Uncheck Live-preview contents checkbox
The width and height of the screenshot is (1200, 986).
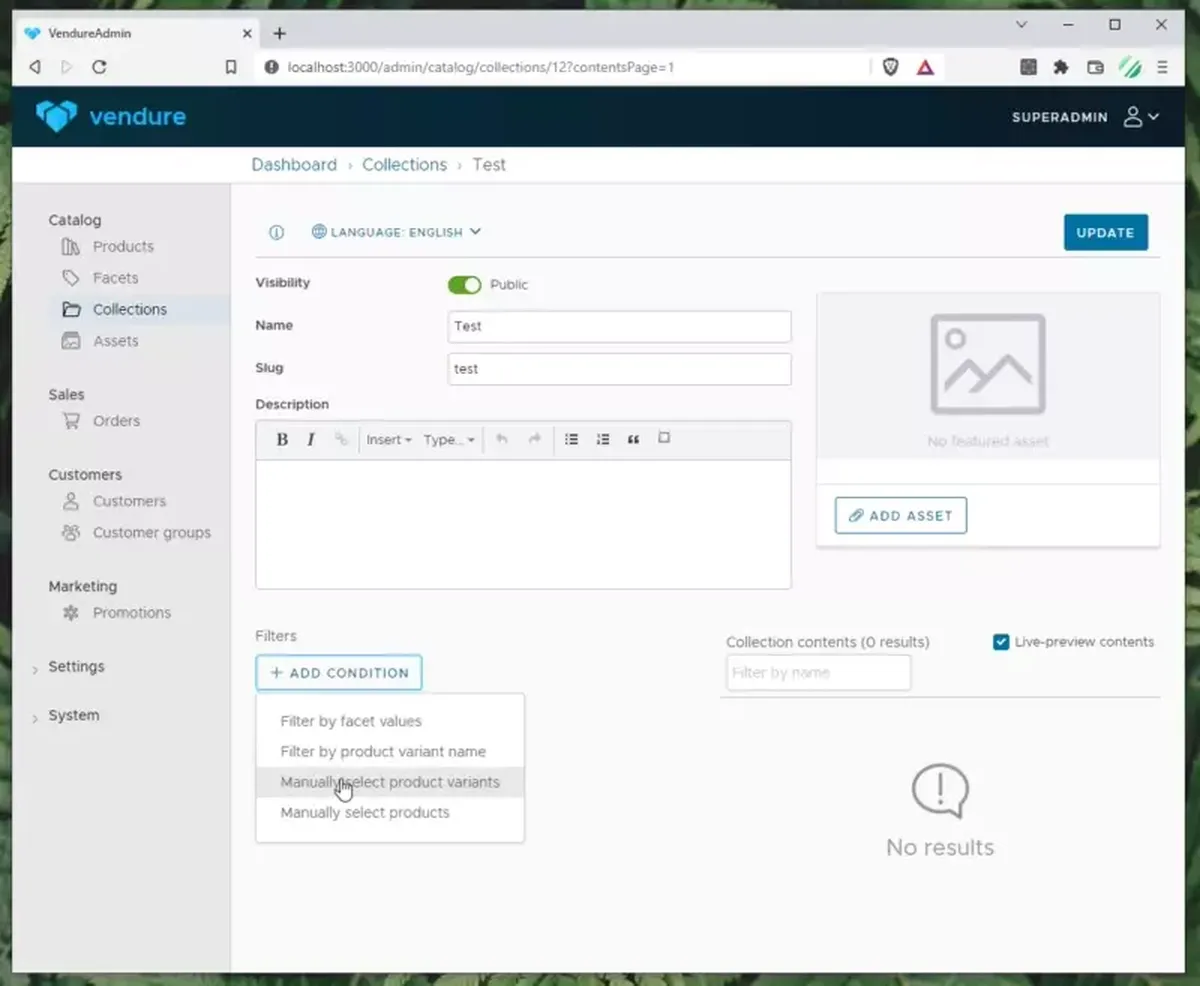click(1000, 642)
